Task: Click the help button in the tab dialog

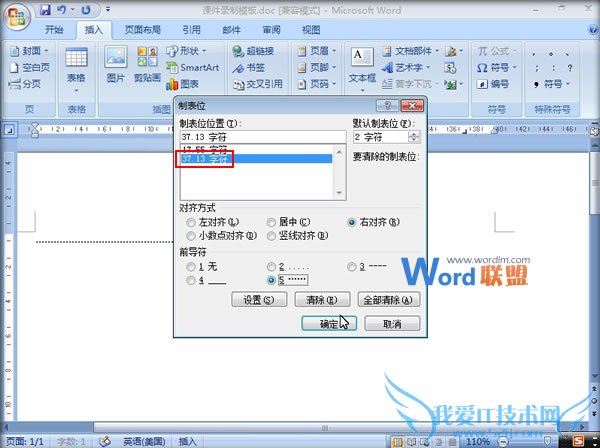Action: 387,105
